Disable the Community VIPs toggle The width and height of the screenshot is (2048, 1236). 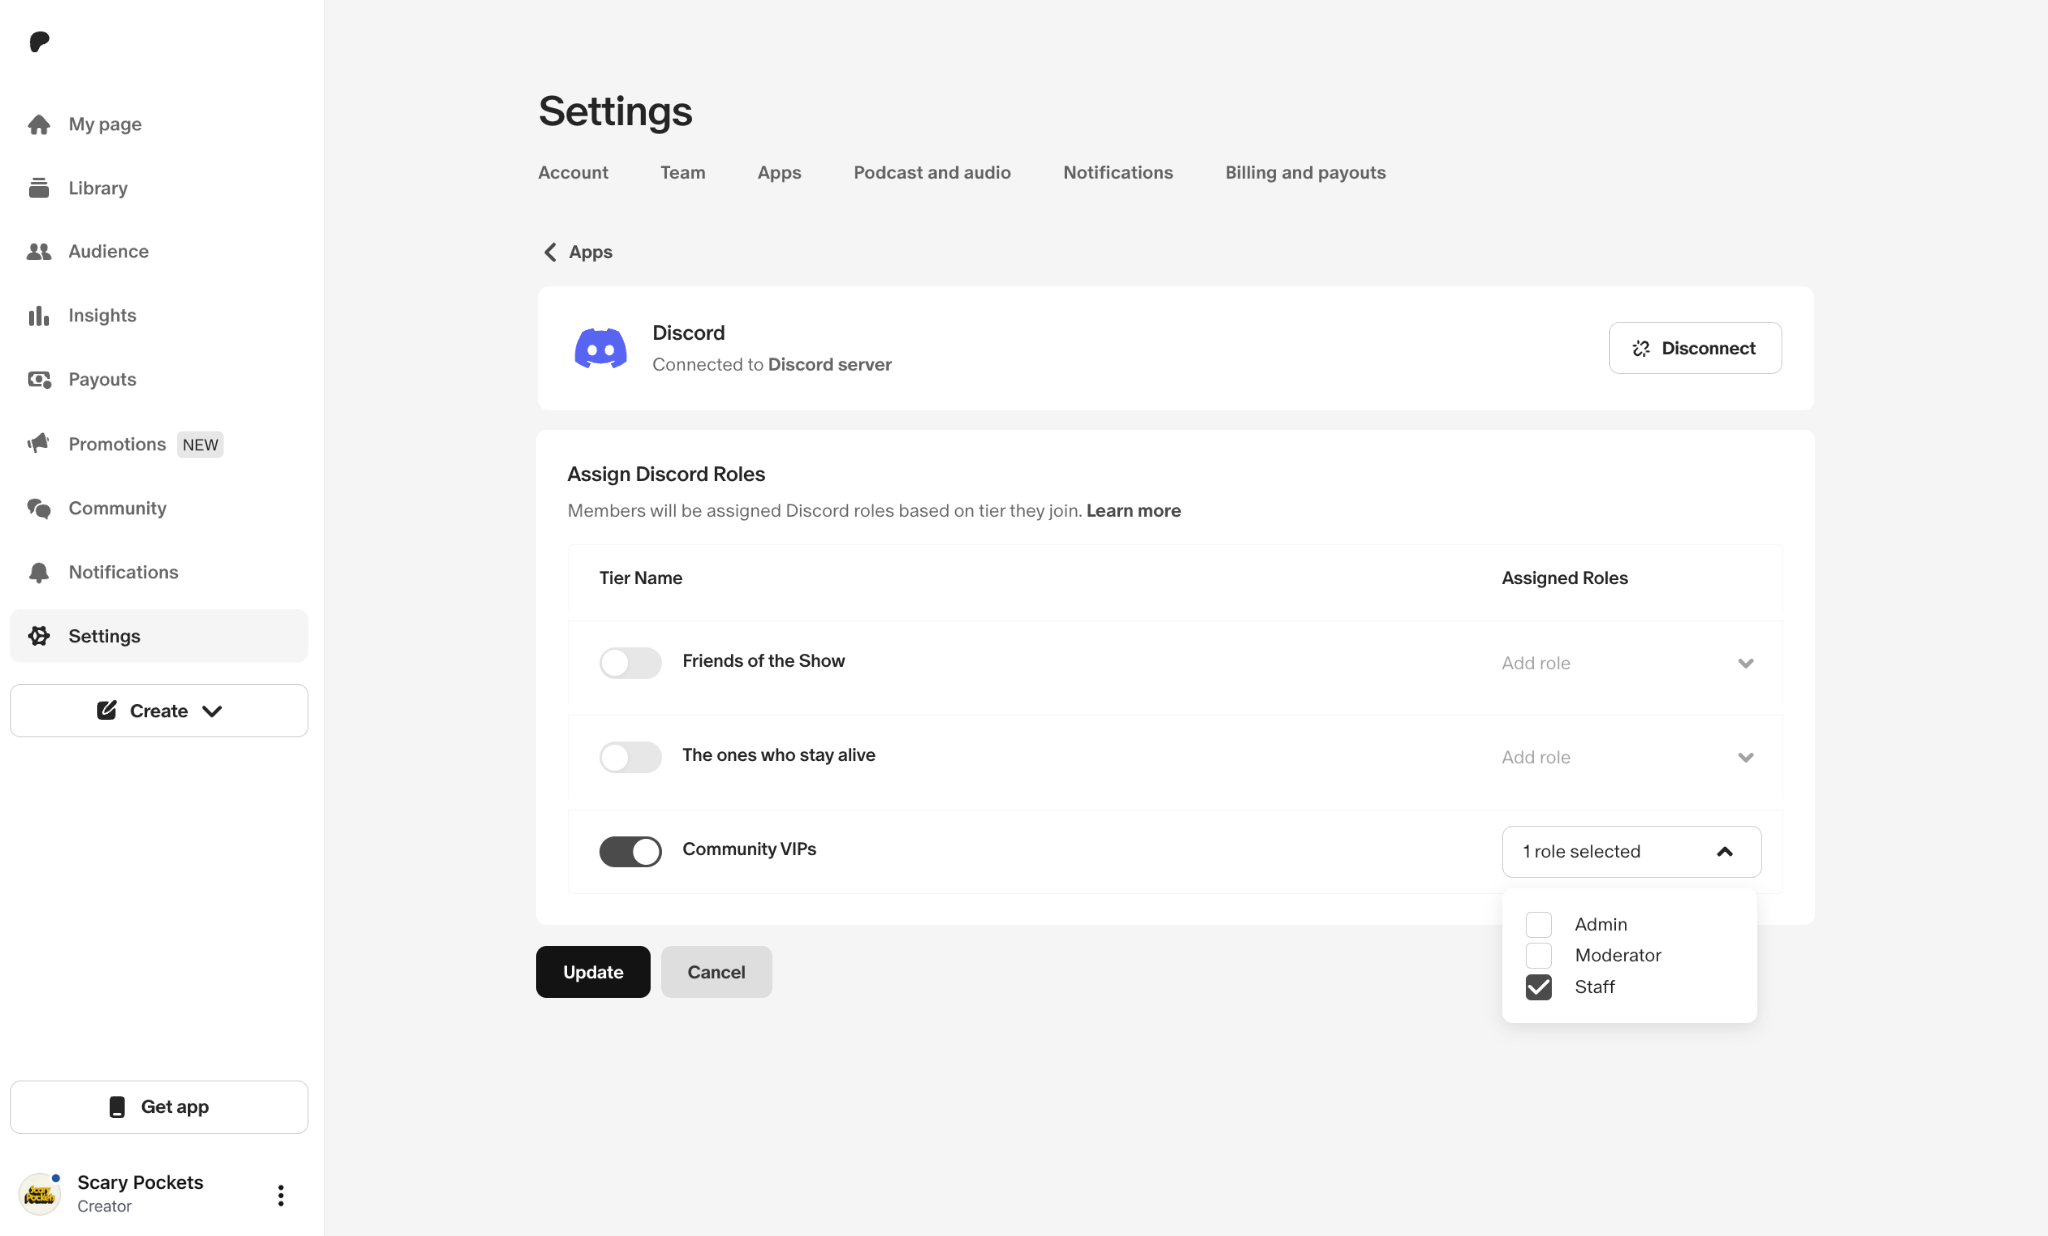(x=630, y=851)
